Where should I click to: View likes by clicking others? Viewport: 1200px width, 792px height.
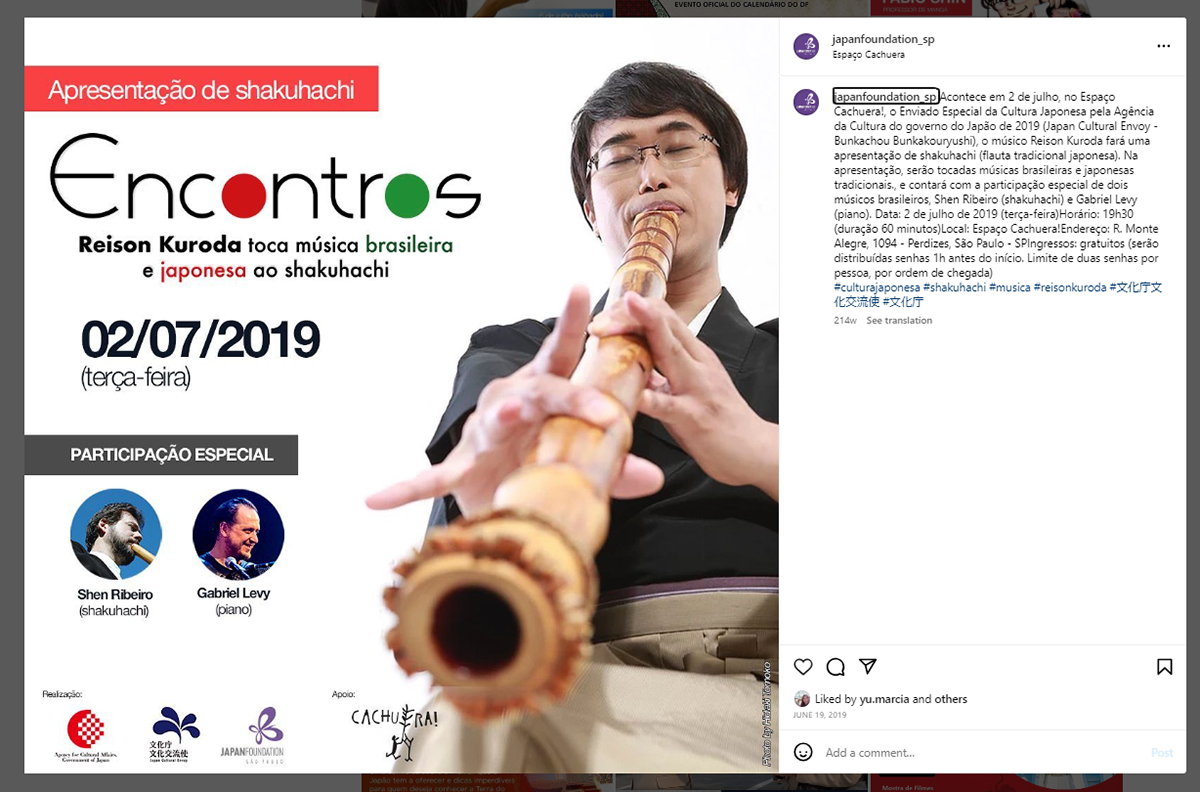(951, 699)
